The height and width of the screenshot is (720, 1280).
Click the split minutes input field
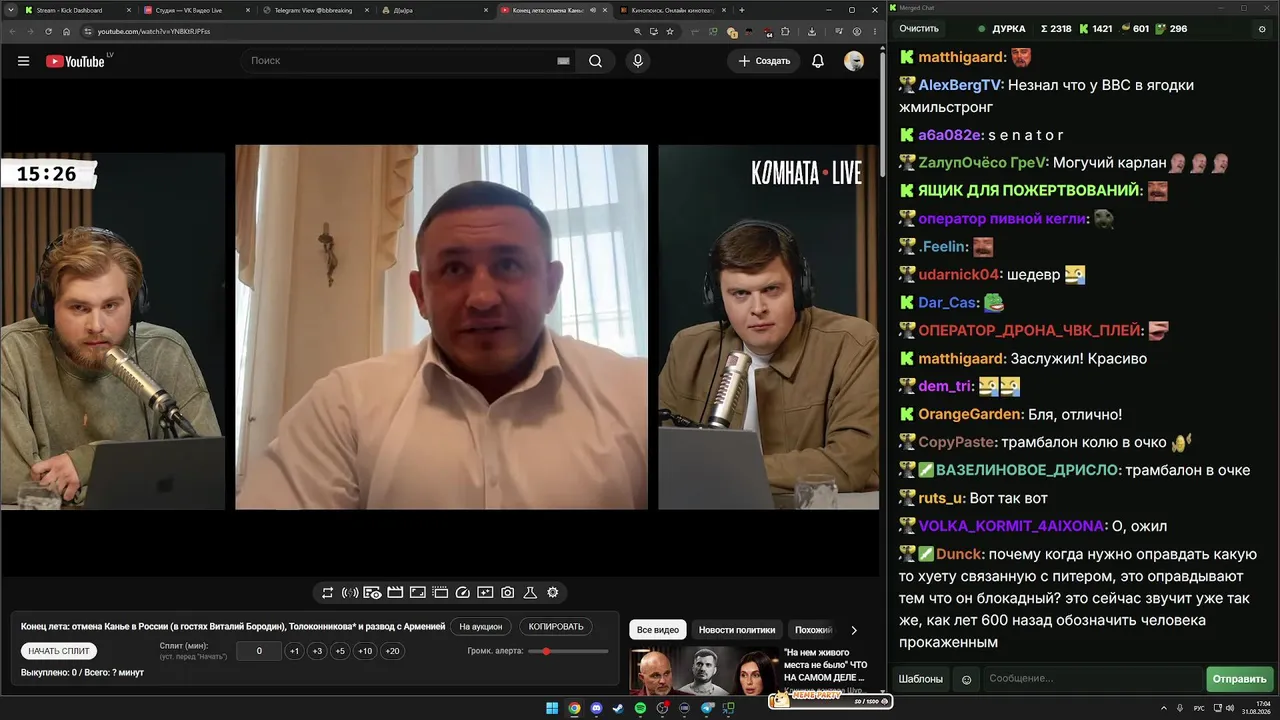[x=259, y=651]
